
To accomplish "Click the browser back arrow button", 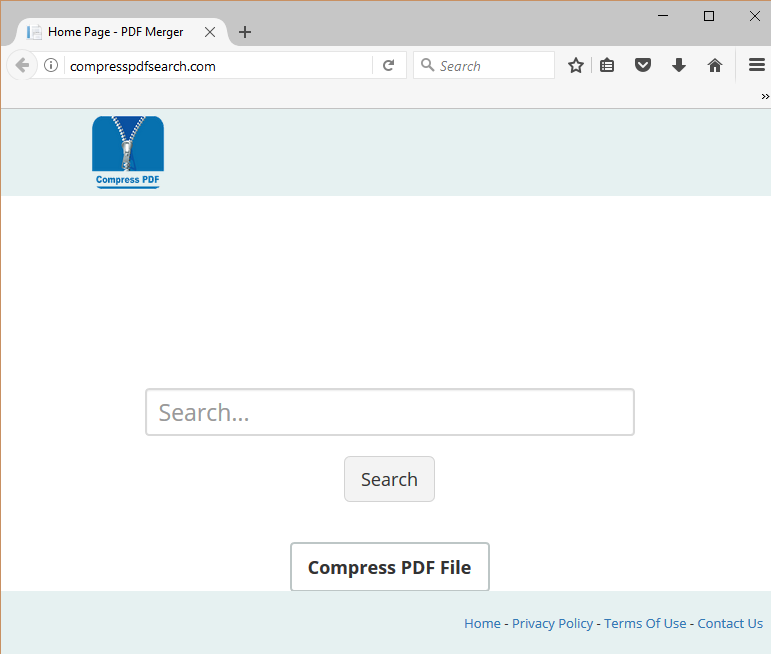I will (22, 65).
